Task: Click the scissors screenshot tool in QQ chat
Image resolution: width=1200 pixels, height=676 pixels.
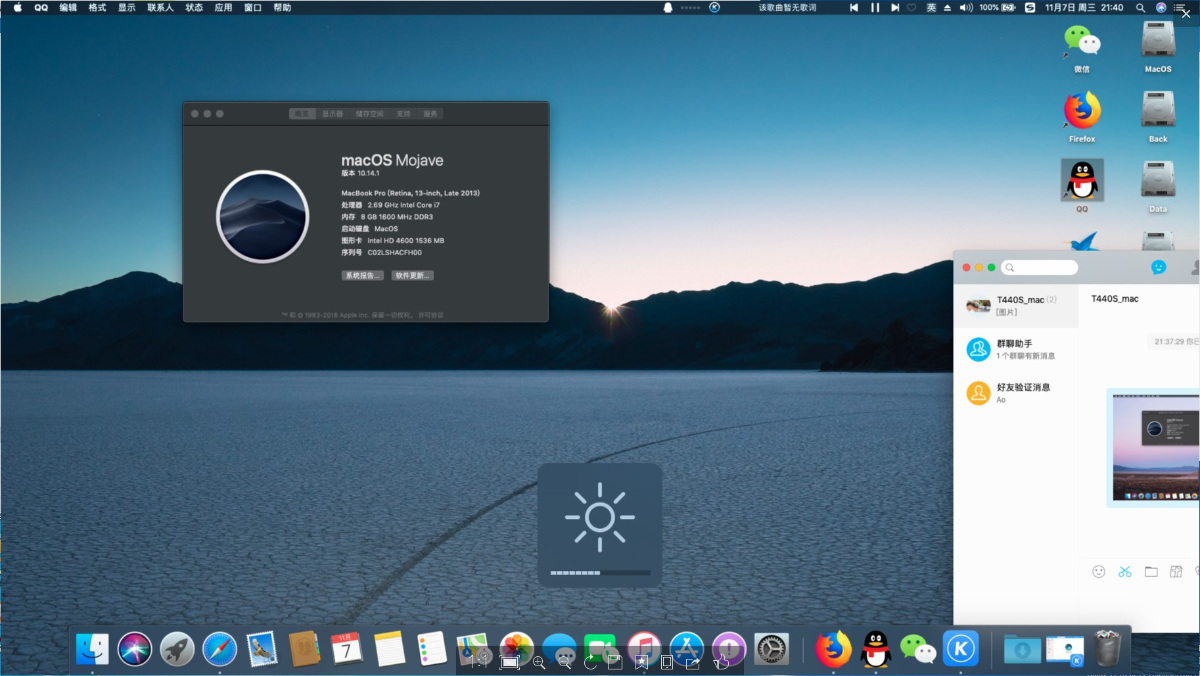Action: [1125, 571]
